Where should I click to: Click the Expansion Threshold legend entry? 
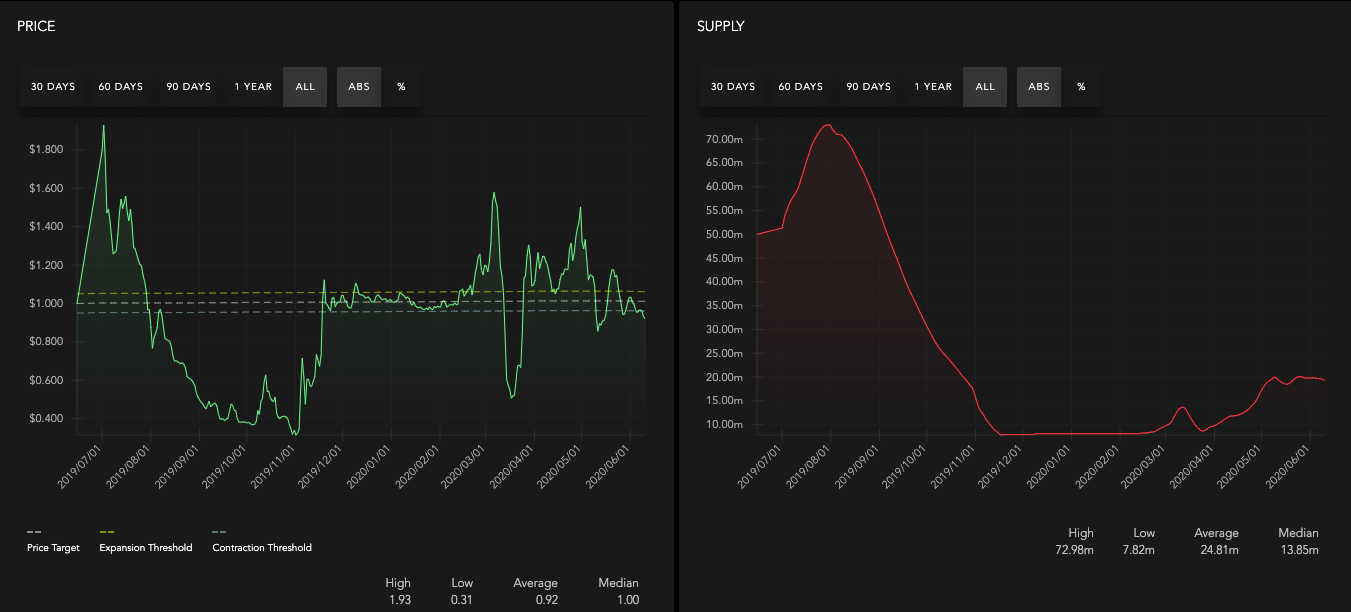pyautogui.click(x=146, y=547)
